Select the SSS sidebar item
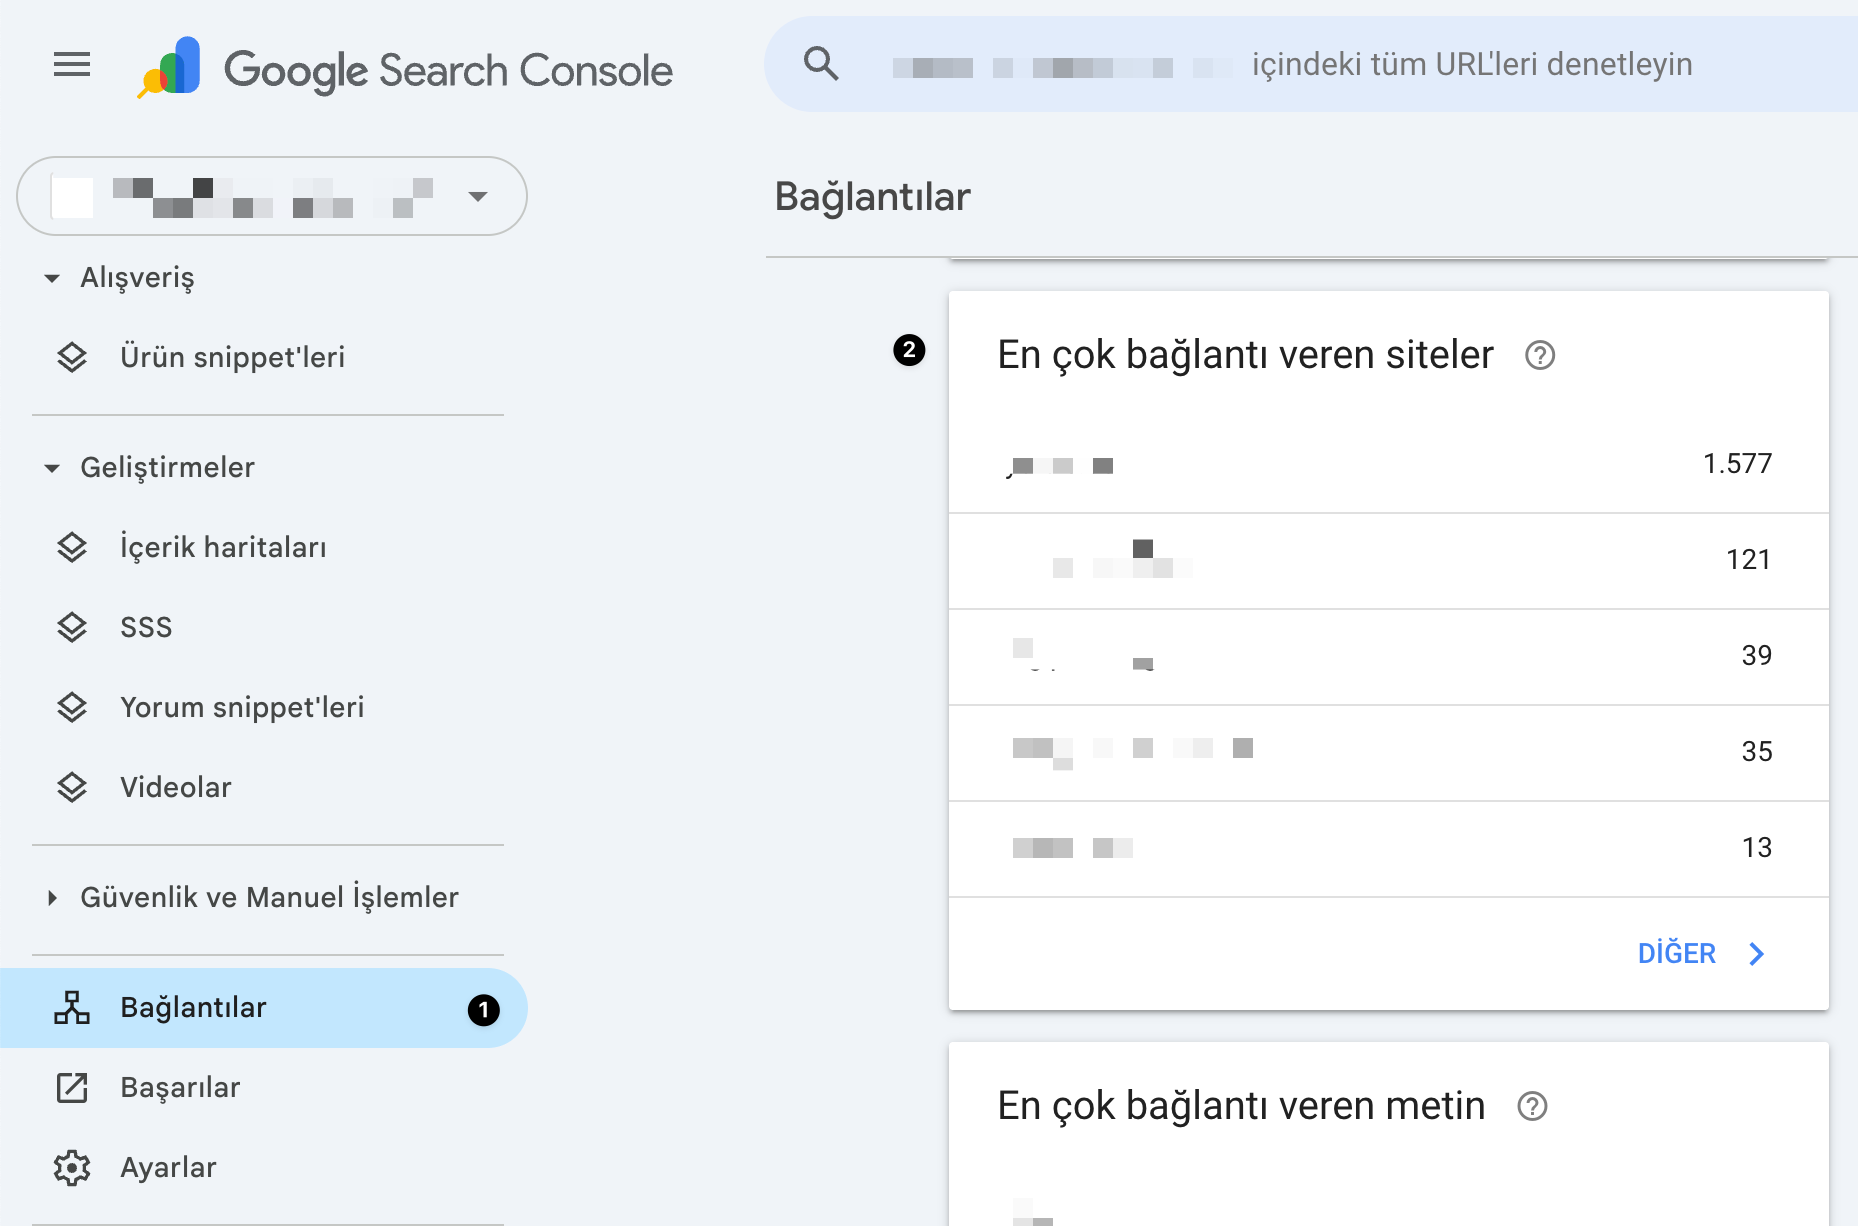This screenshot has height=1226, width=1858. pos(146,627)
